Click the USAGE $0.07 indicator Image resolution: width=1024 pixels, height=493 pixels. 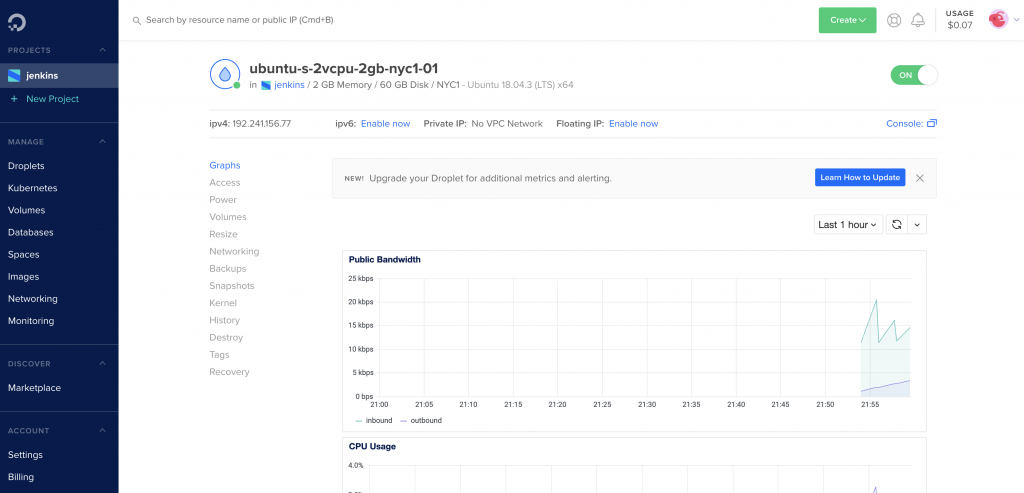click(959, 20)
